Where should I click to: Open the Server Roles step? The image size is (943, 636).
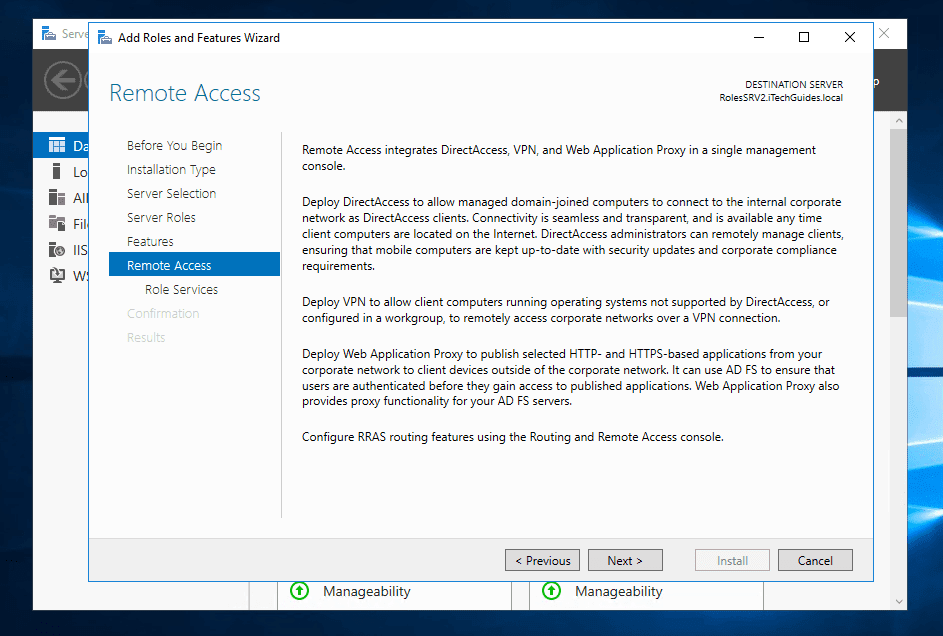click(161, 218)
